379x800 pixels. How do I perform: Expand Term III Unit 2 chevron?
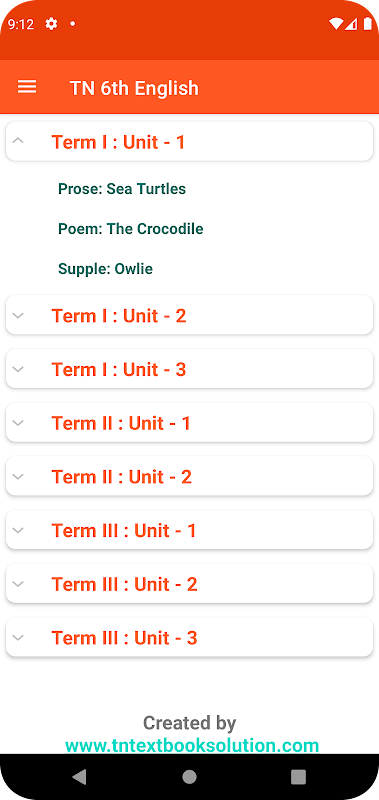(x=18, y=584)
